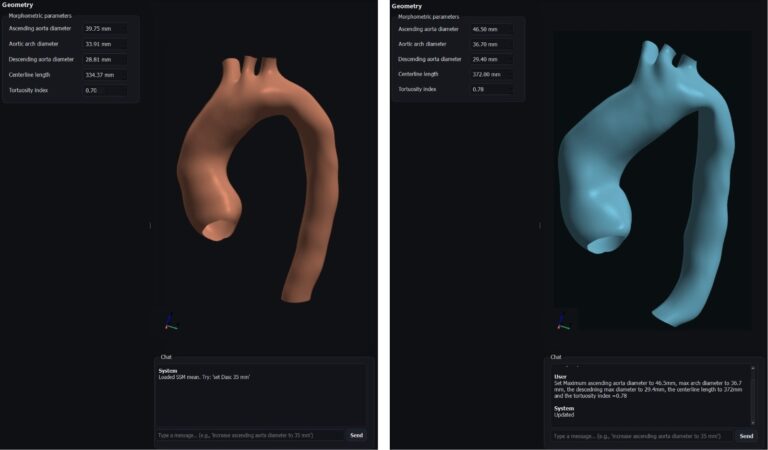
Task: Select the descending aorta diameter field showing 29.40 mm
Action: [492, 59]
